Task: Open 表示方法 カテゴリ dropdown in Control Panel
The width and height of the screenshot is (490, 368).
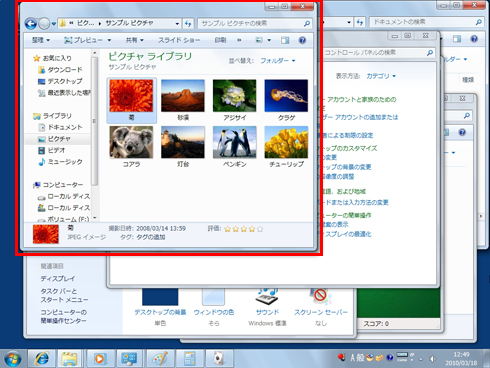Action: click(381, 76)
